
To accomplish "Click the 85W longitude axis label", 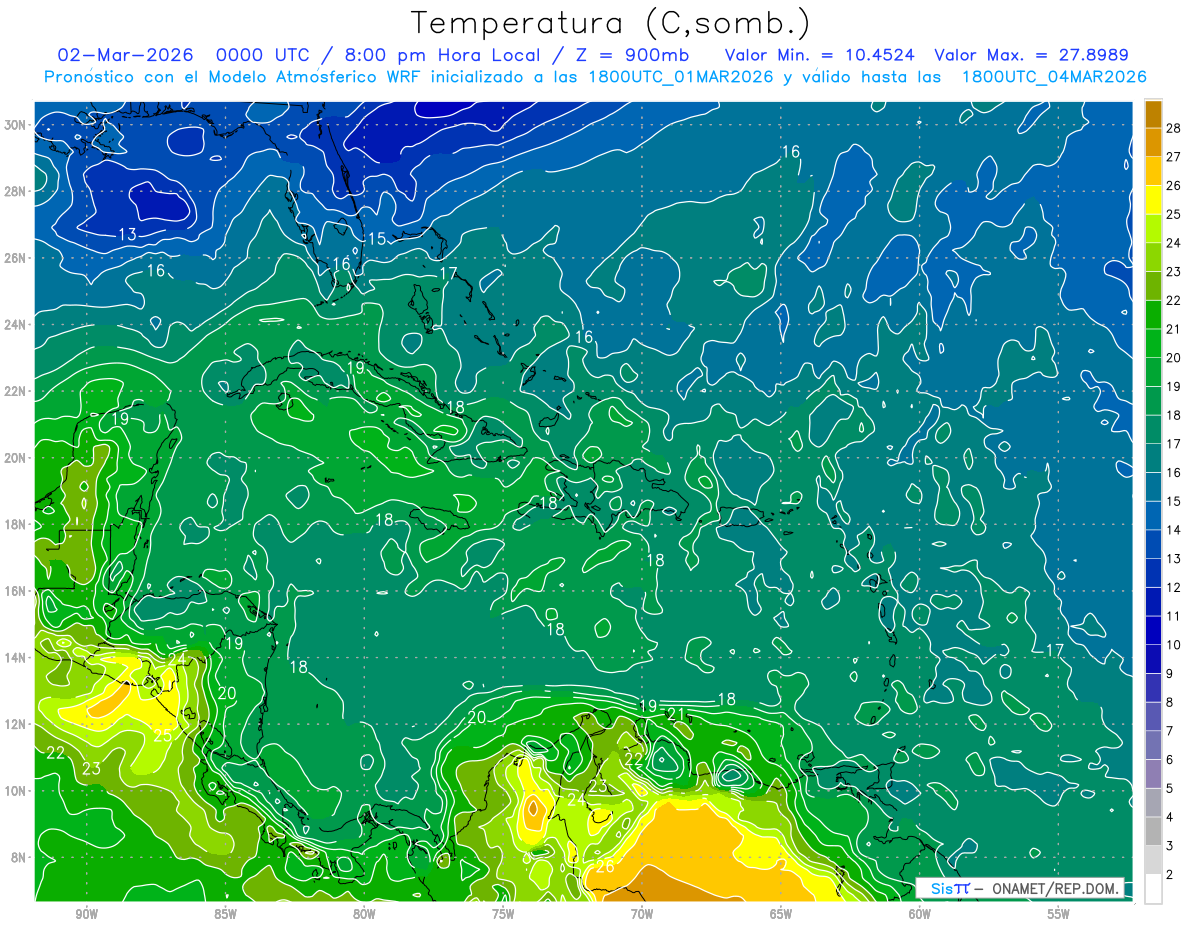I will click(x=225, y=913).
